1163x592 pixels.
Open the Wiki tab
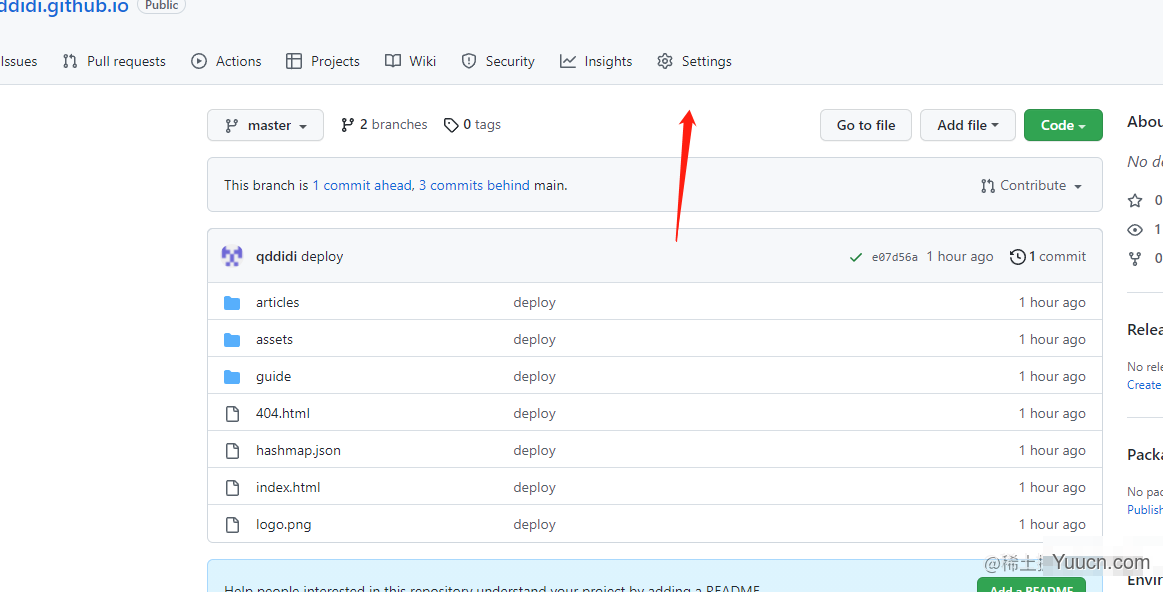(410, 62)
